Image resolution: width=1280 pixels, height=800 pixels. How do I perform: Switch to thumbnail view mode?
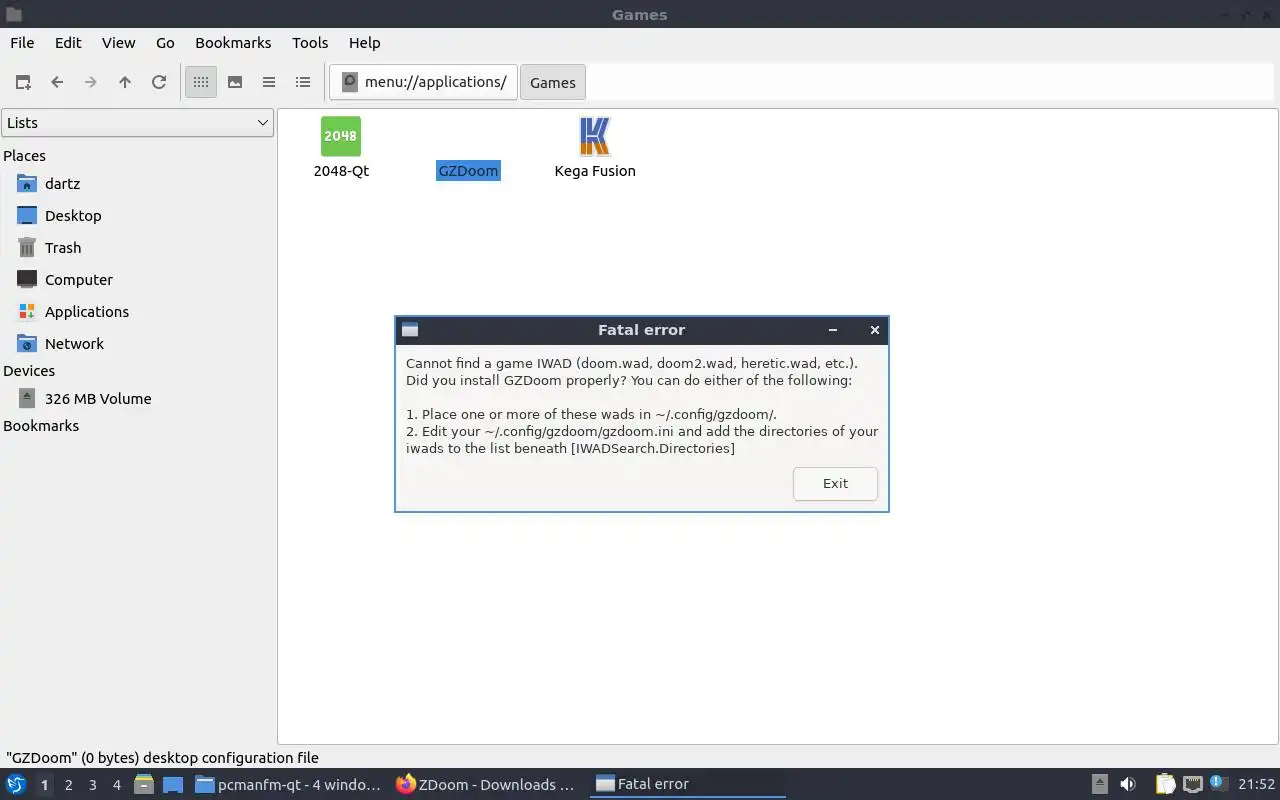pos(235,82)
